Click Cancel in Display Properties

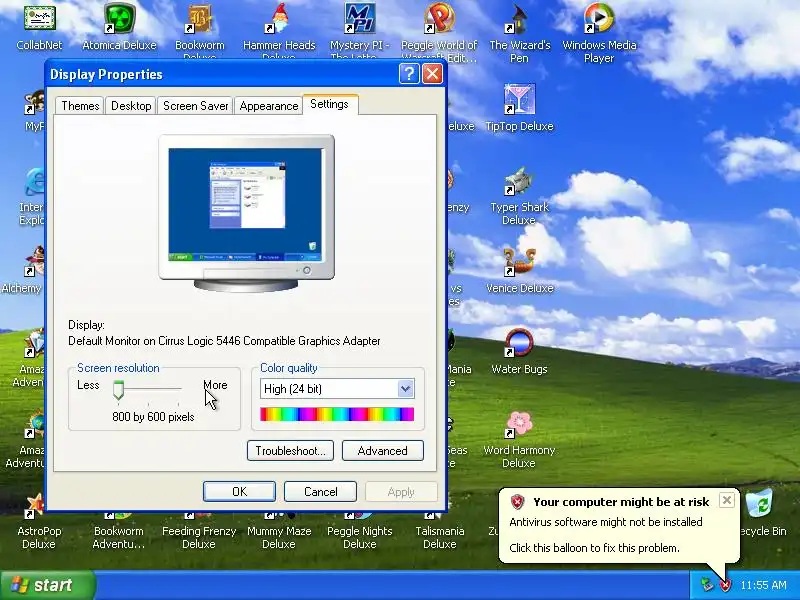320,491
